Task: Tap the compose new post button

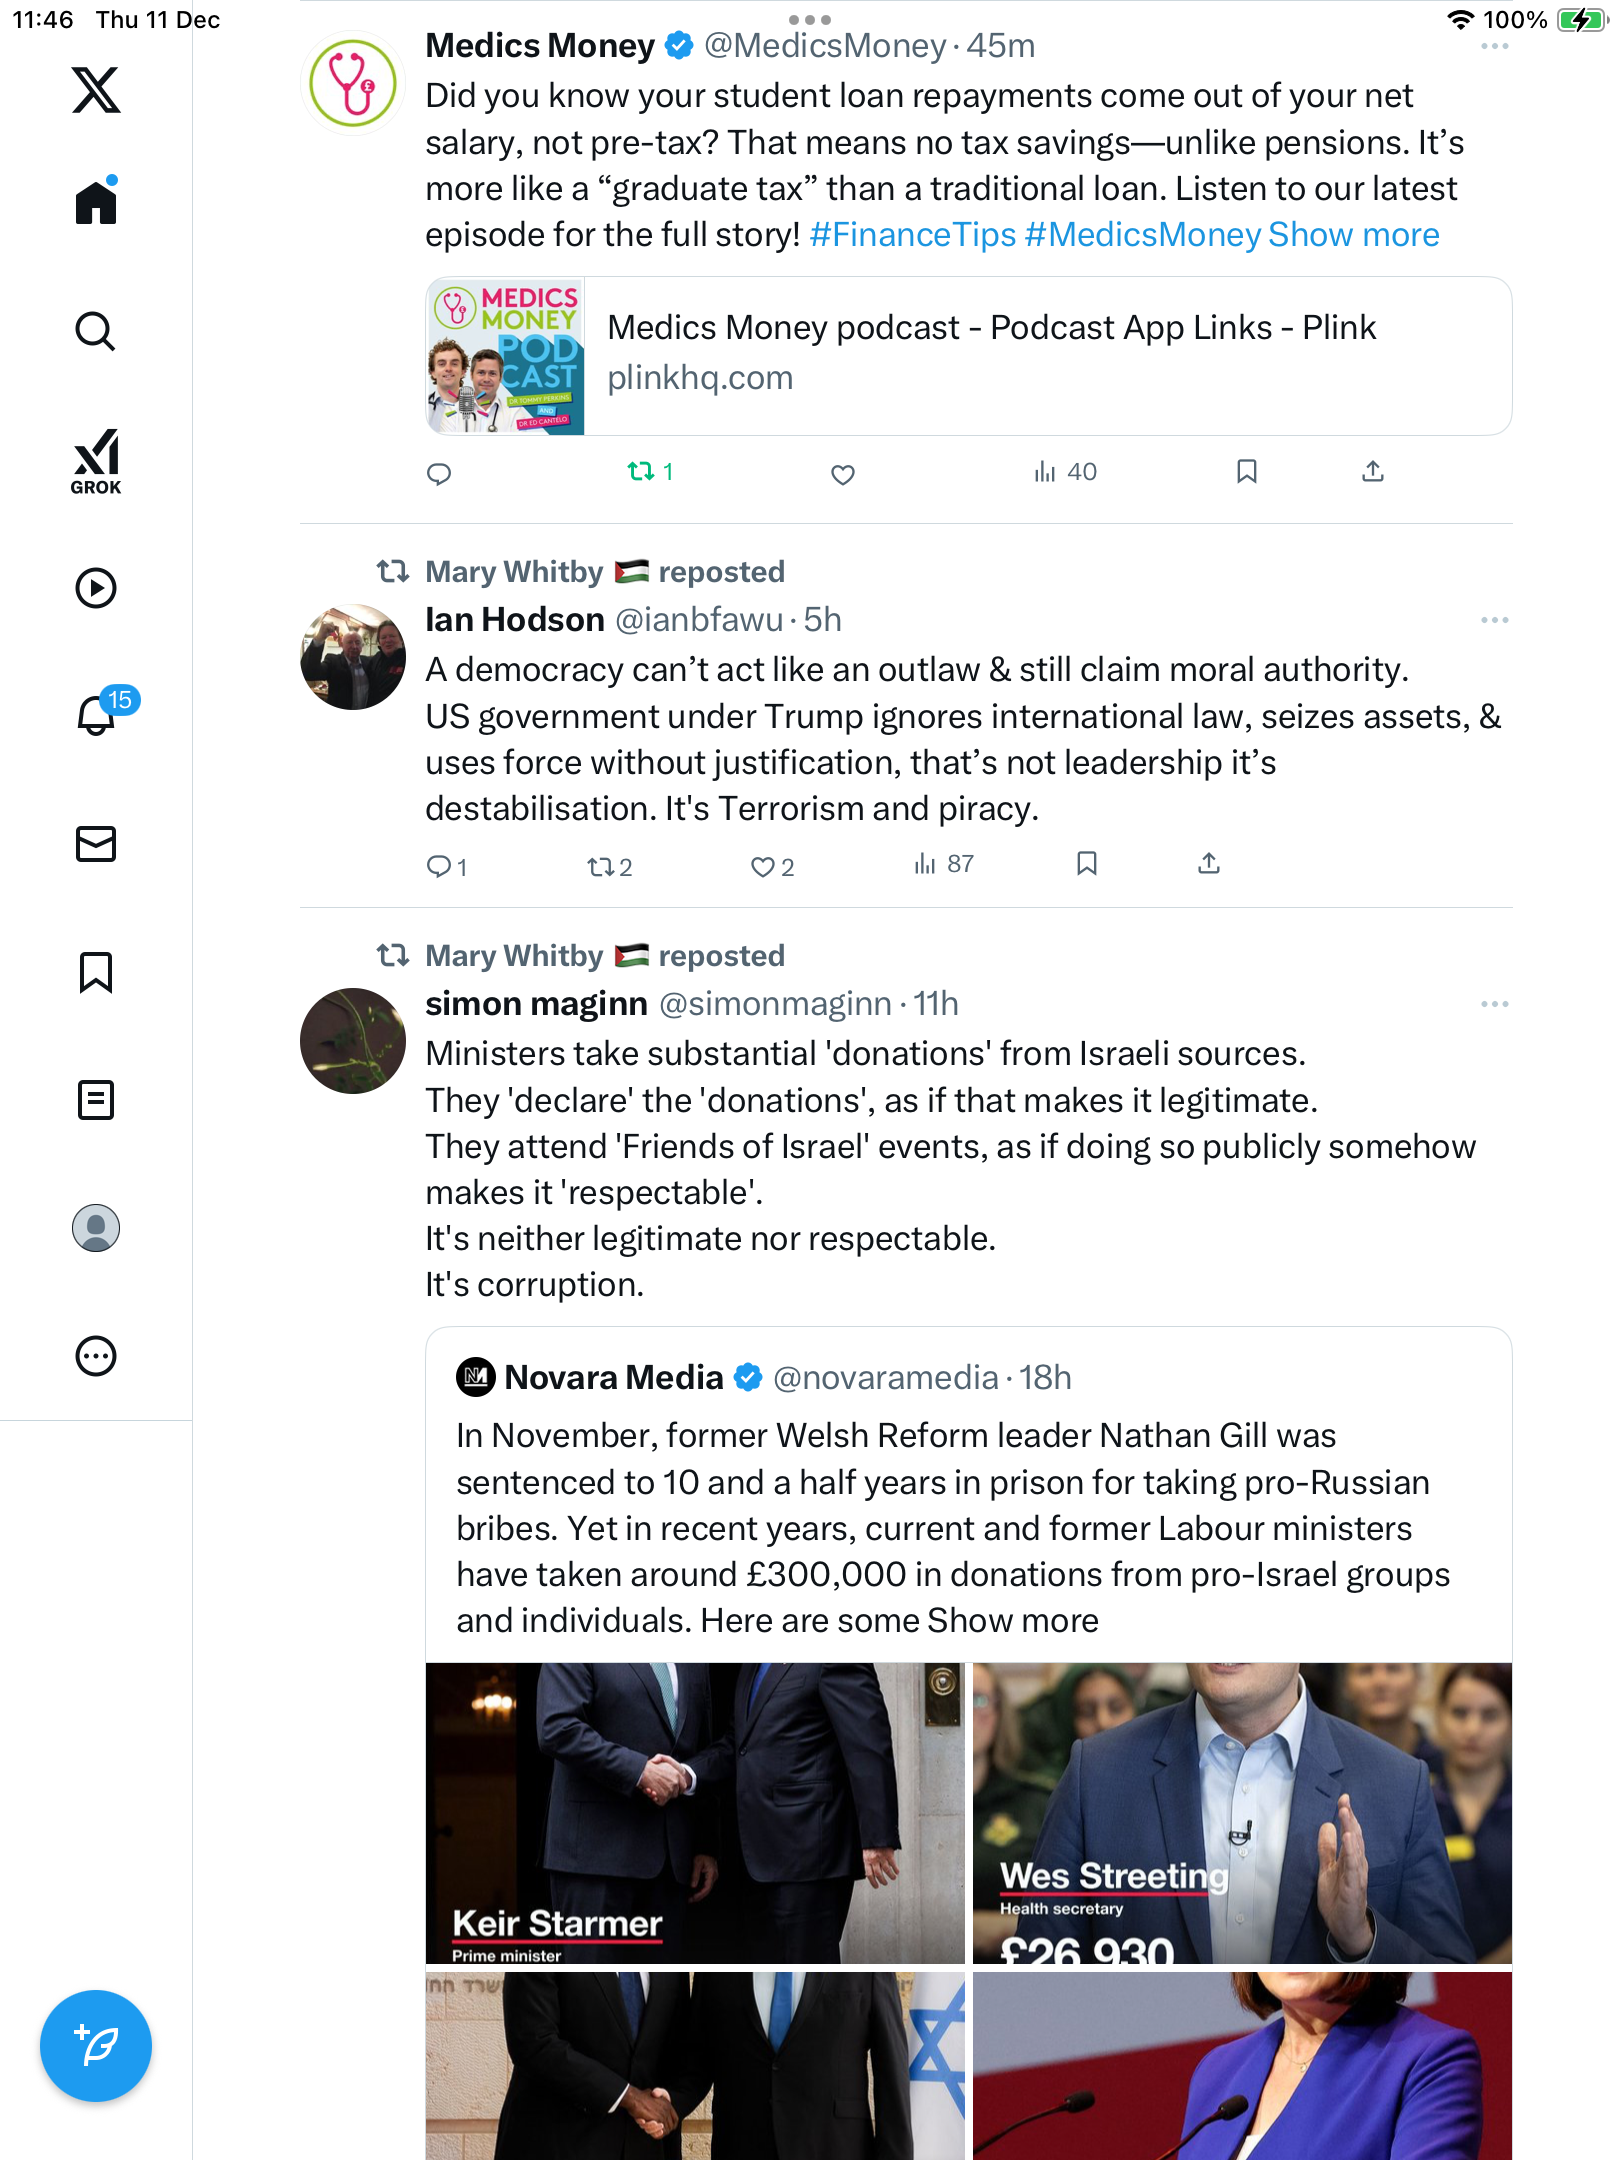Action: point(96,2046)
